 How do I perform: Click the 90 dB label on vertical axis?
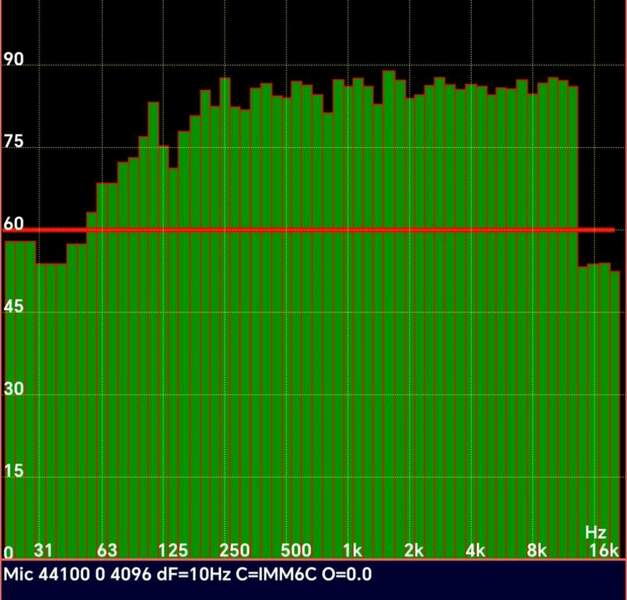14,59
